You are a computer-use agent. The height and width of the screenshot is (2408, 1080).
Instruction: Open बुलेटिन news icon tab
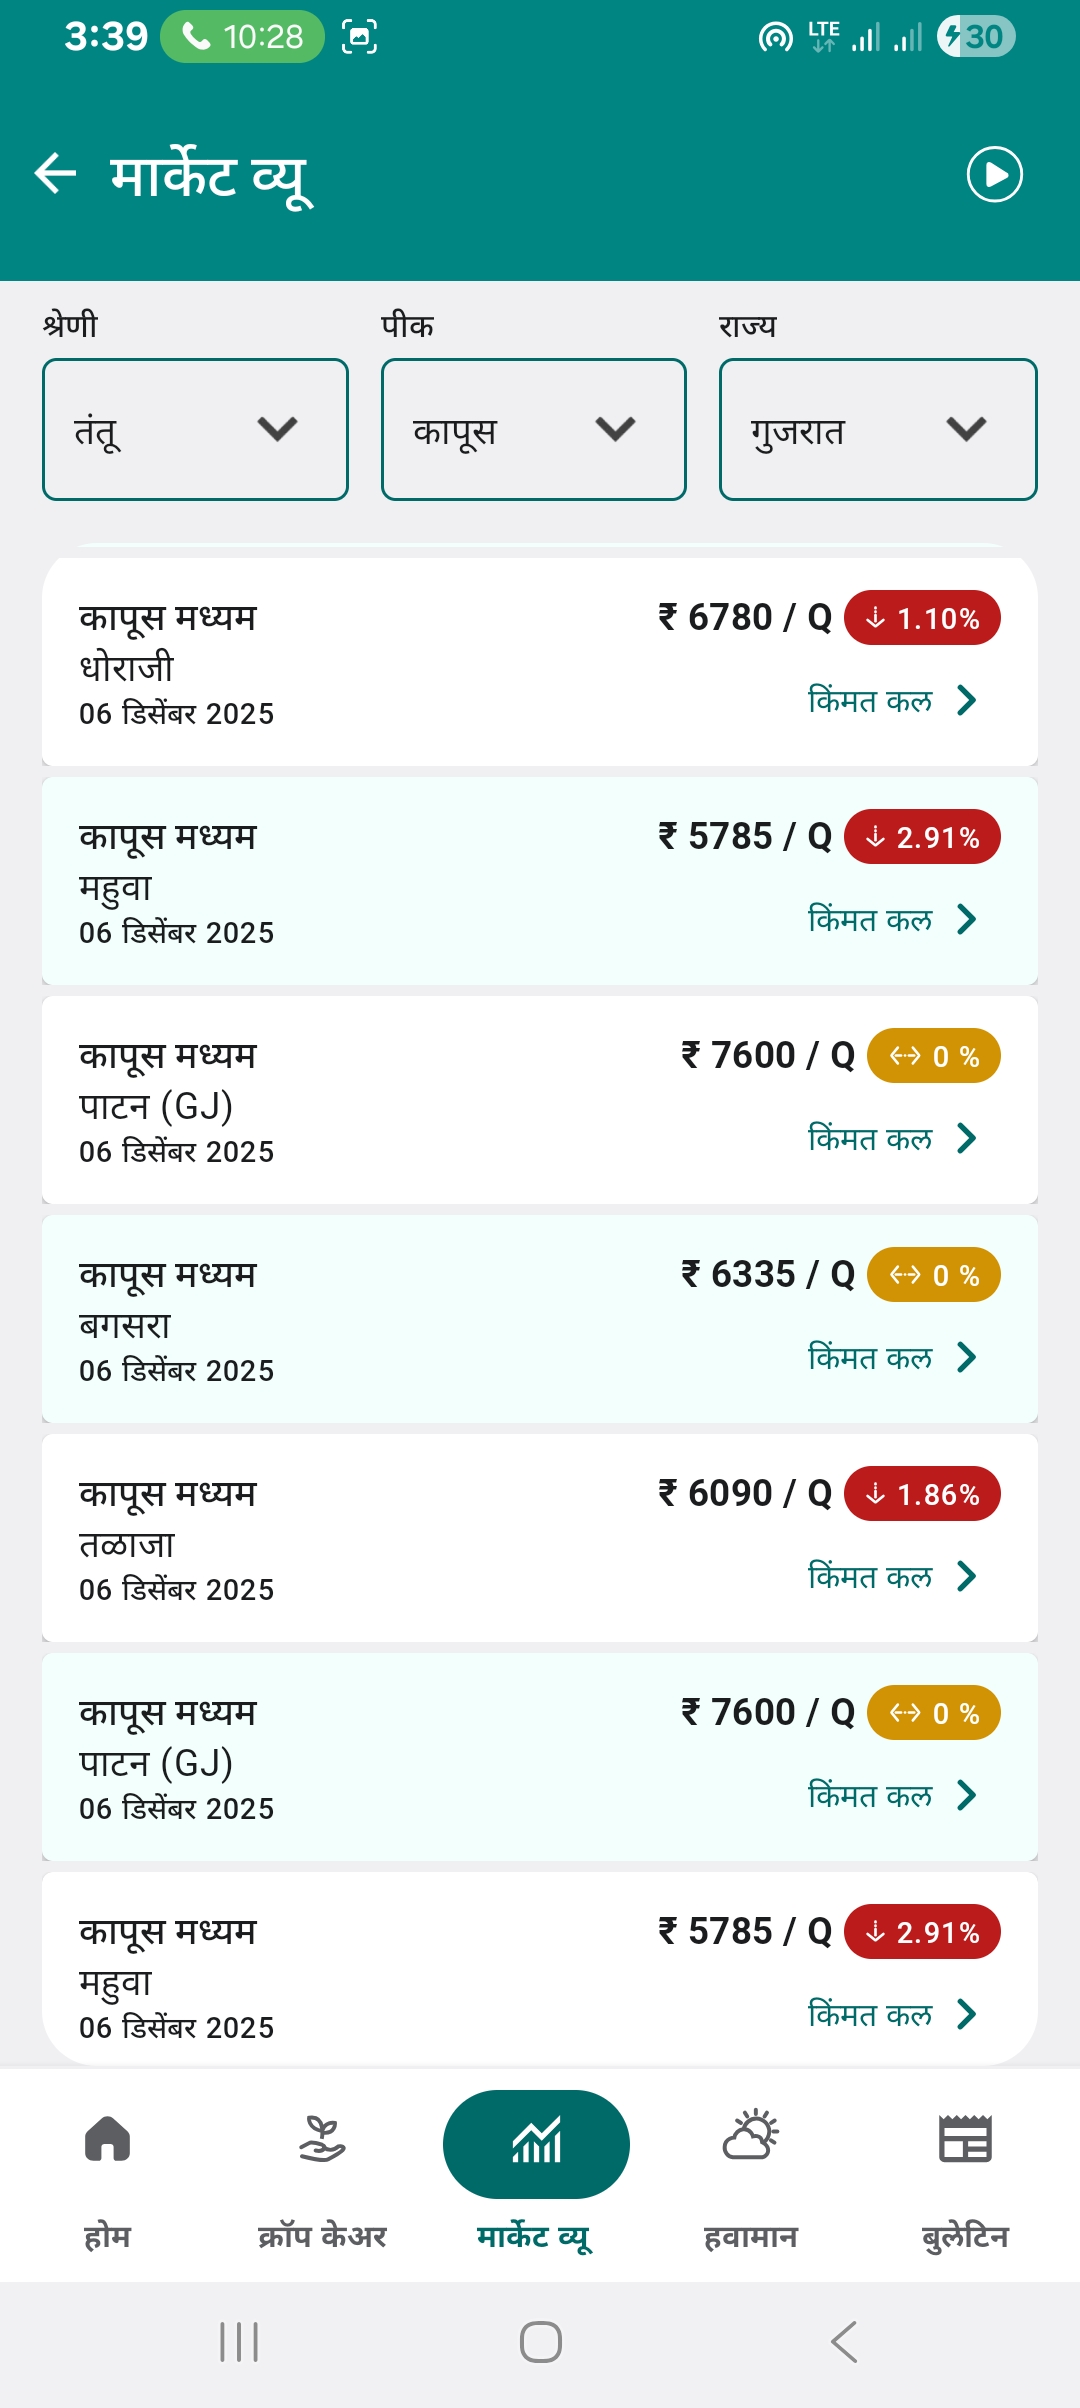point(965,2141)
